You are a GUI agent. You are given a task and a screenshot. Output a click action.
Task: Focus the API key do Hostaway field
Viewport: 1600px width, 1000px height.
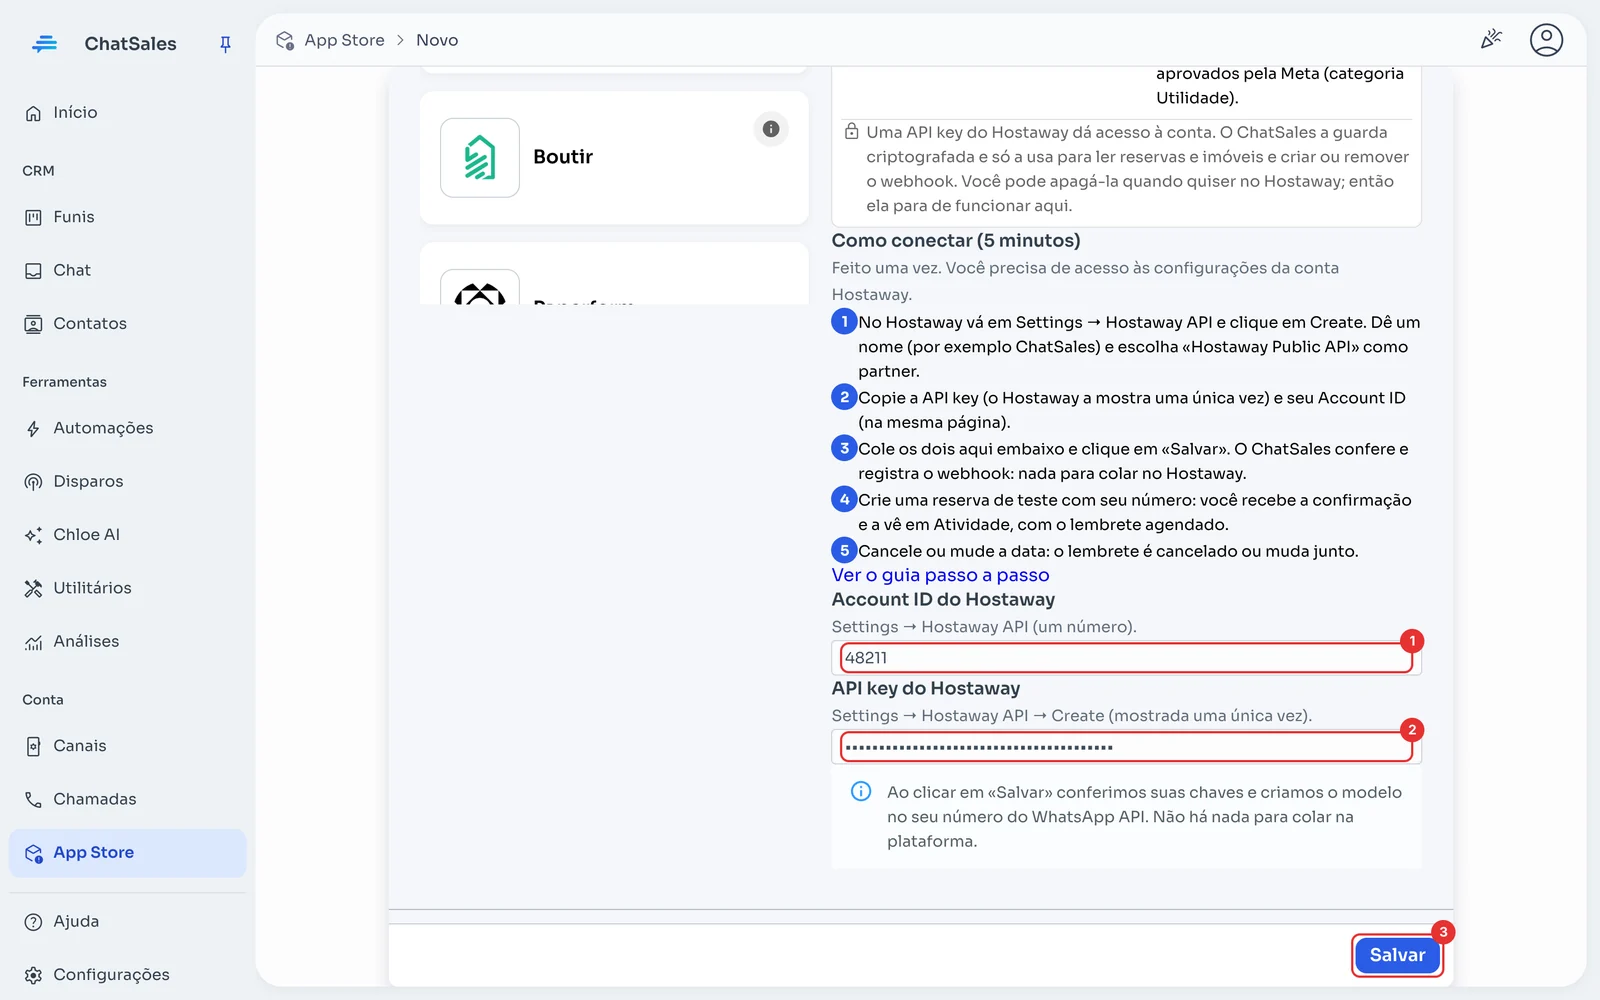point(1126,747)
